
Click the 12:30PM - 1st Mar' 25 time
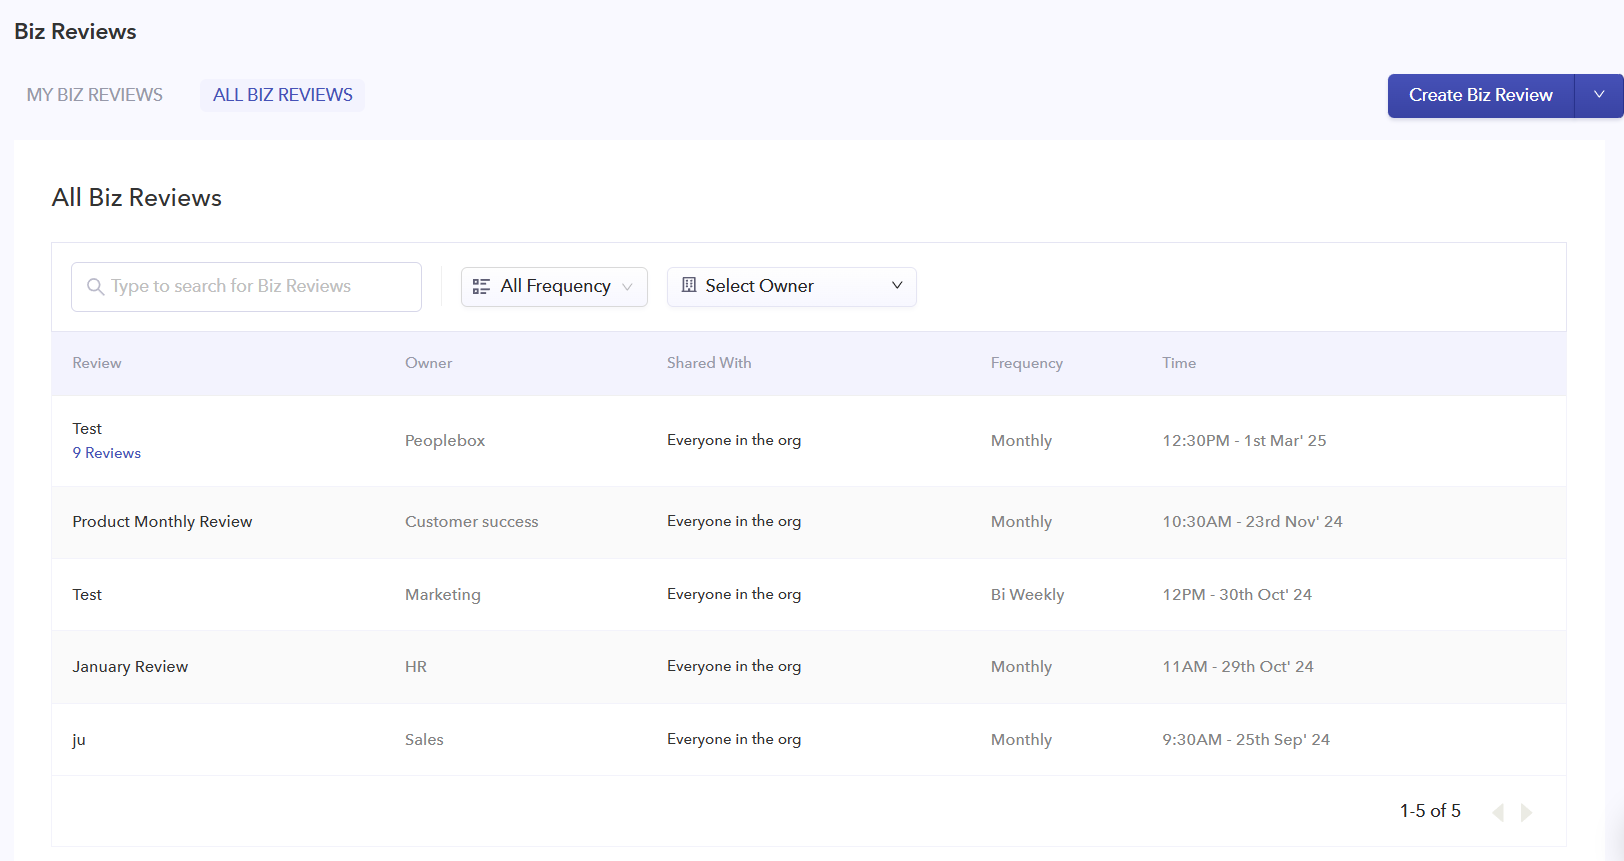pos(1244,441)
